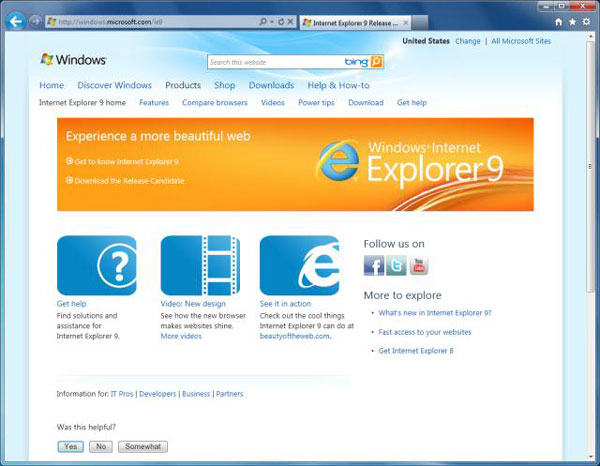Focus the Search this website box

(275, 62)
